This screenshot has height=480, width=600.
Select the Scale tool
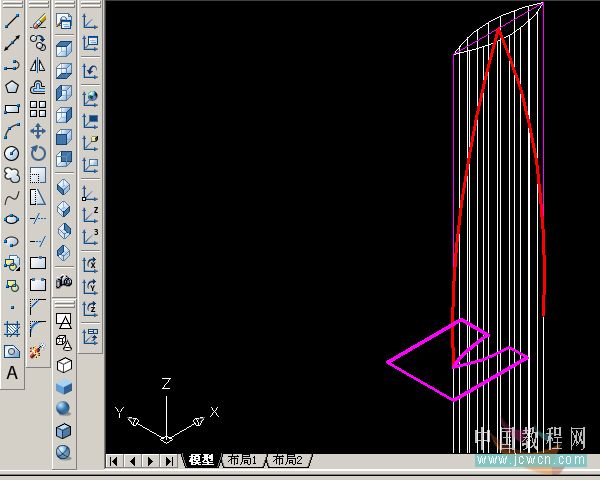[x=38, y=175]
